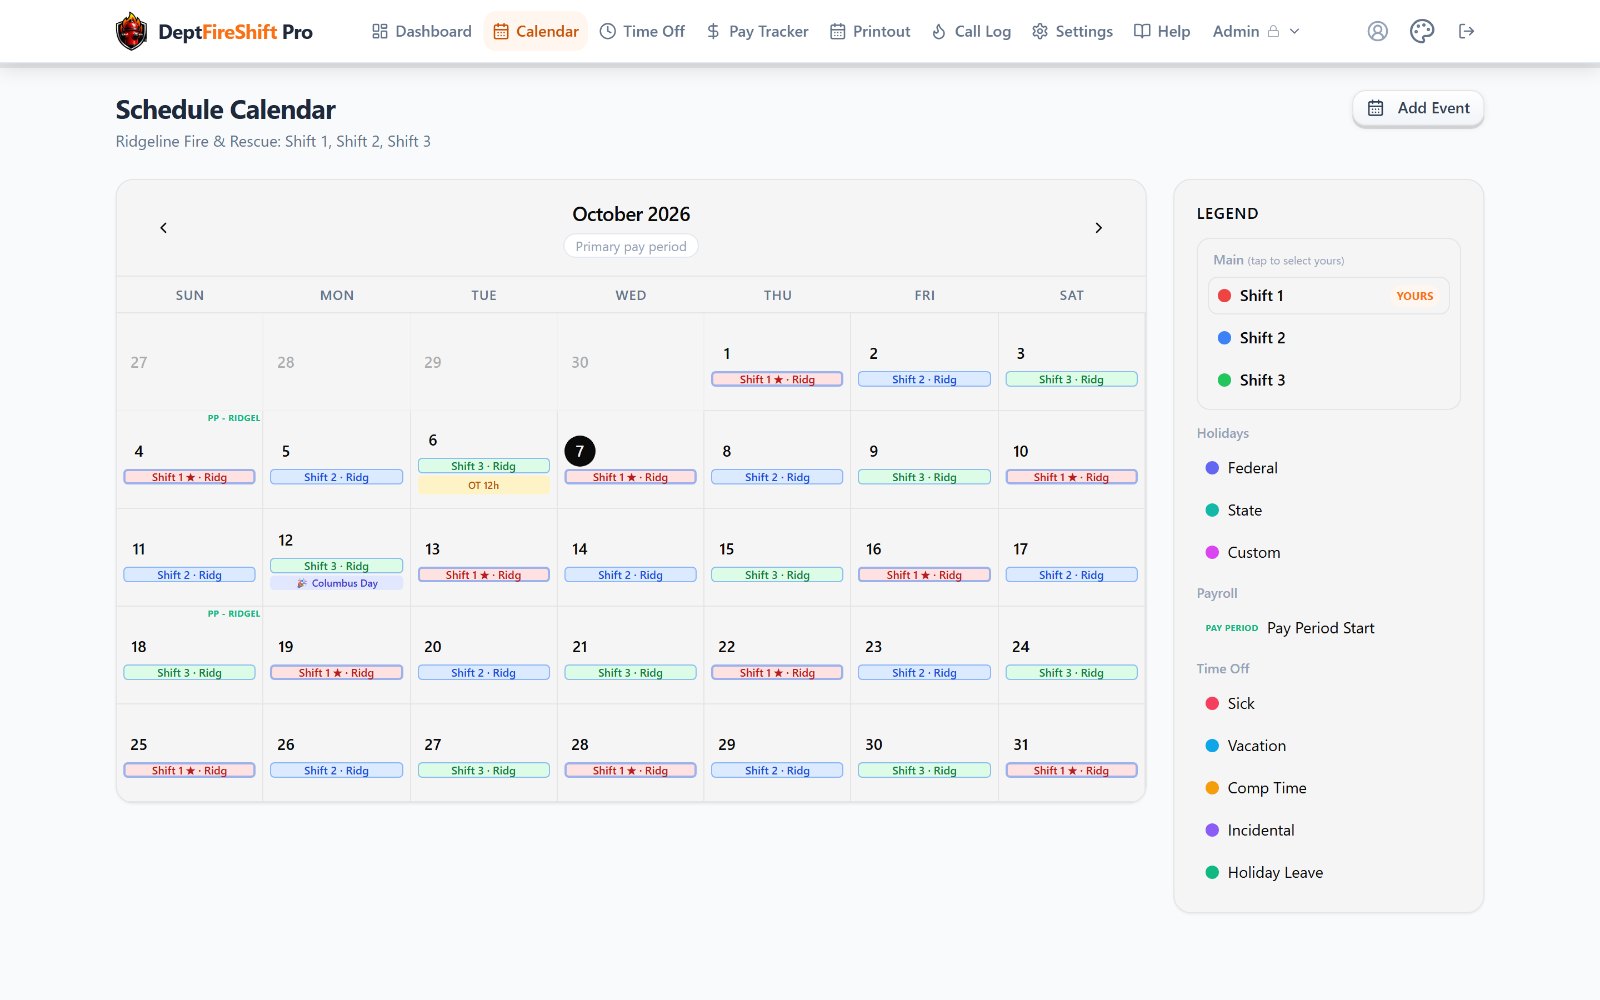The height and width of the screenshot is (1000, 1600).
Task: Open the Help nav item
Action: (1162, 31)
